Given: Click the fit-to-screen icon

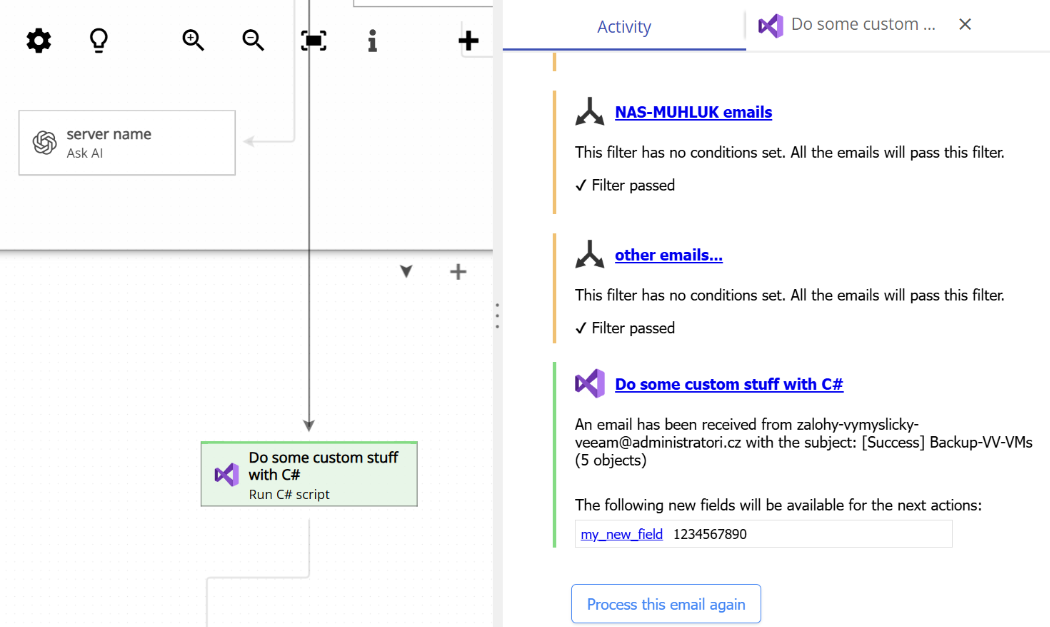Looking at the screenshot, I should pos(314,40).
